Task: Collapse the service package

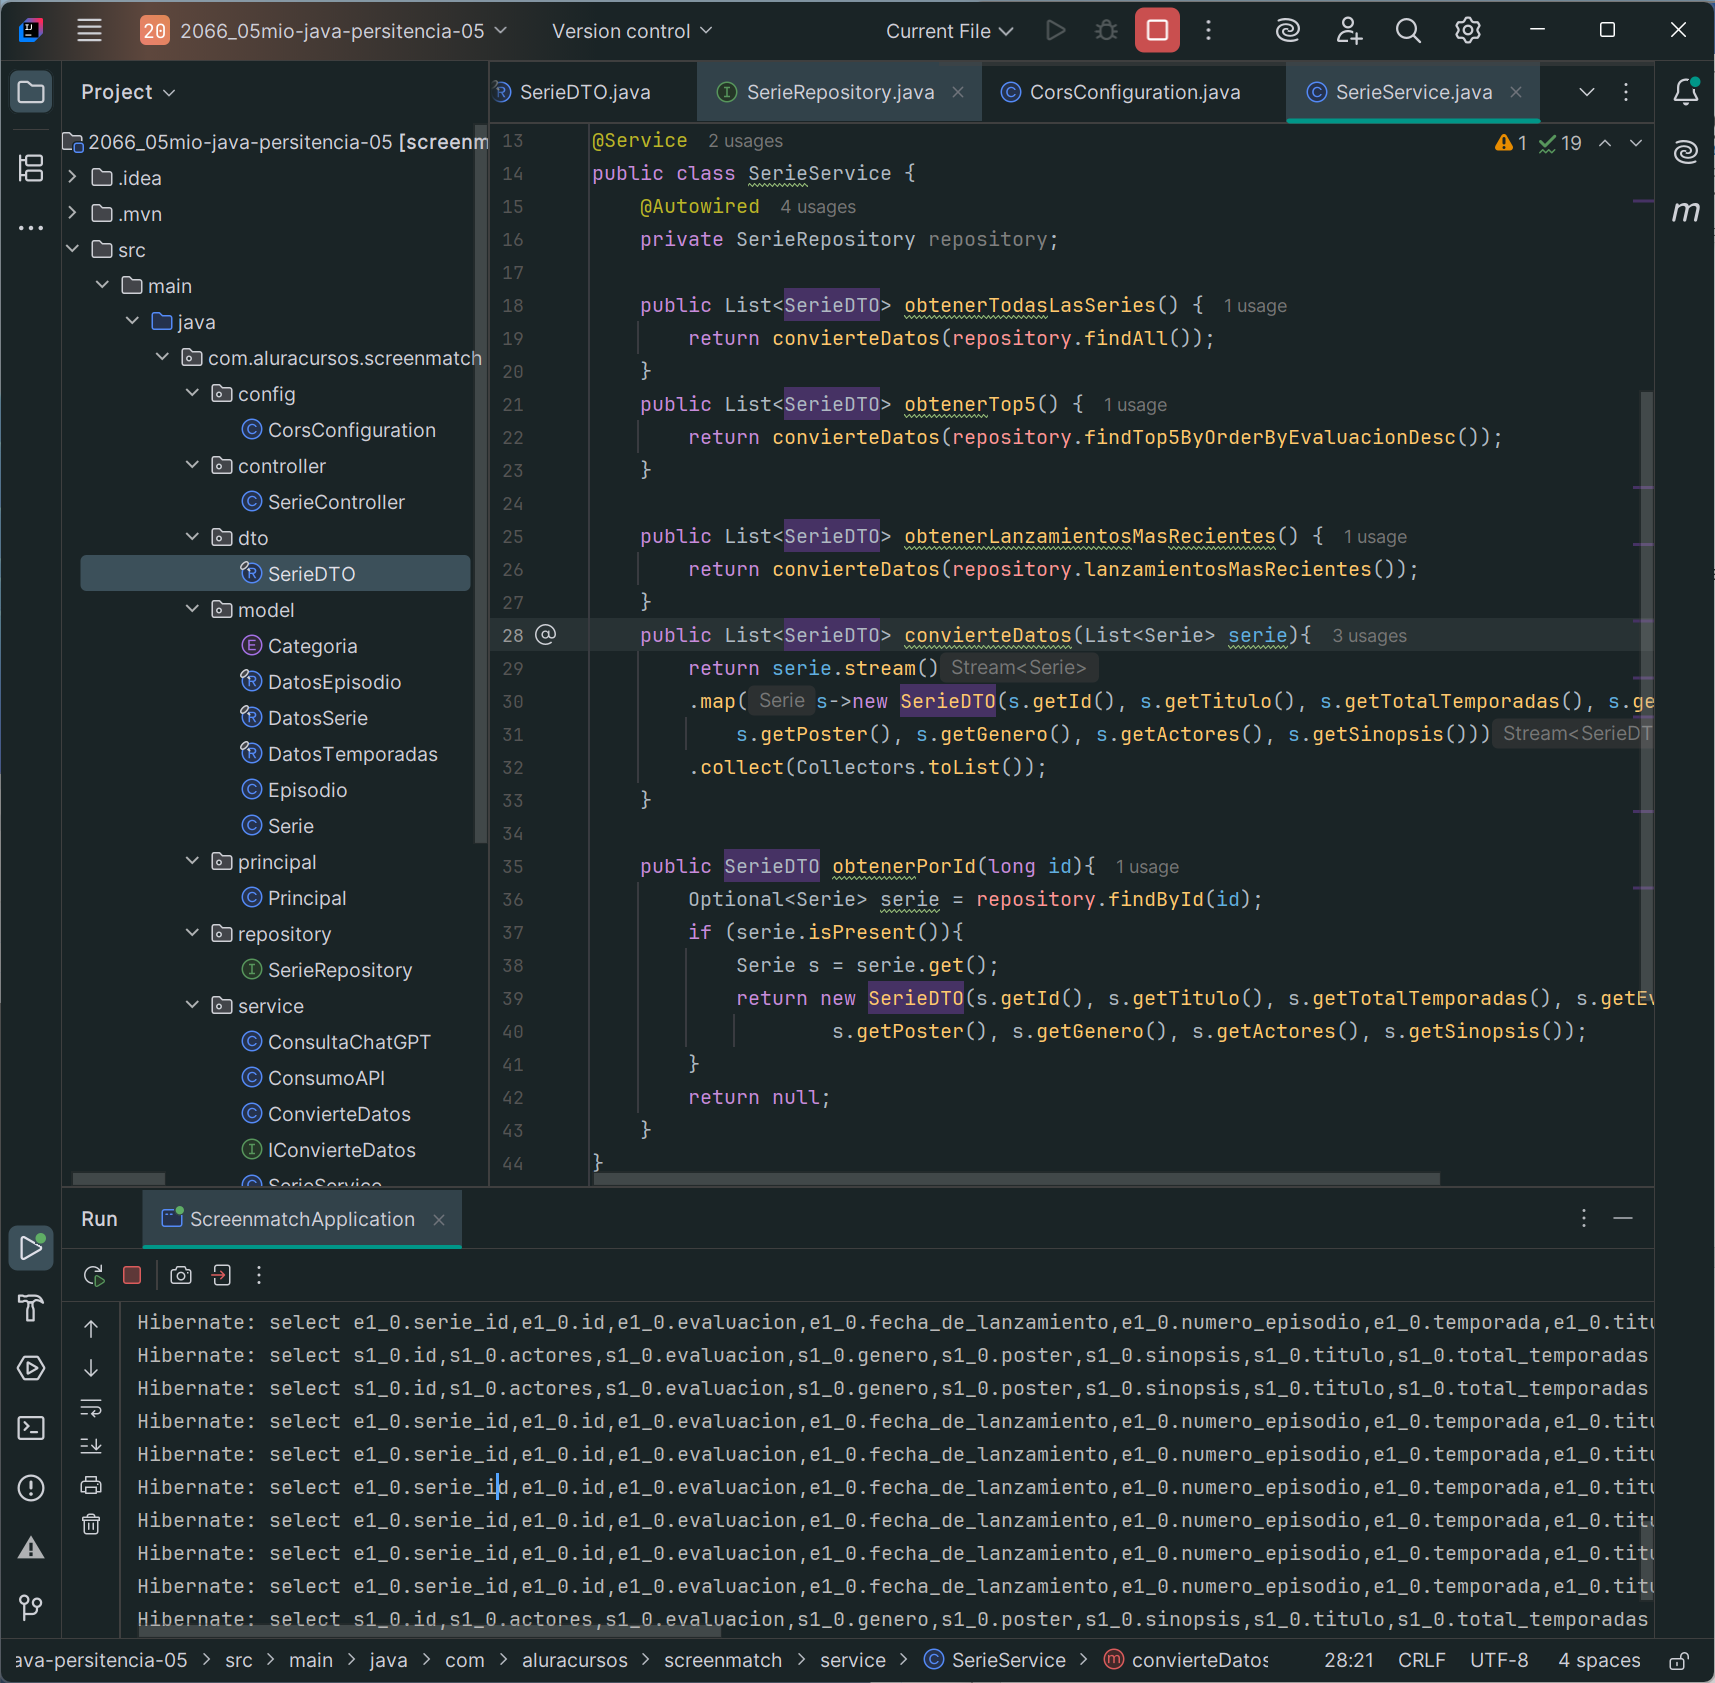Action: click(192, 1005)
